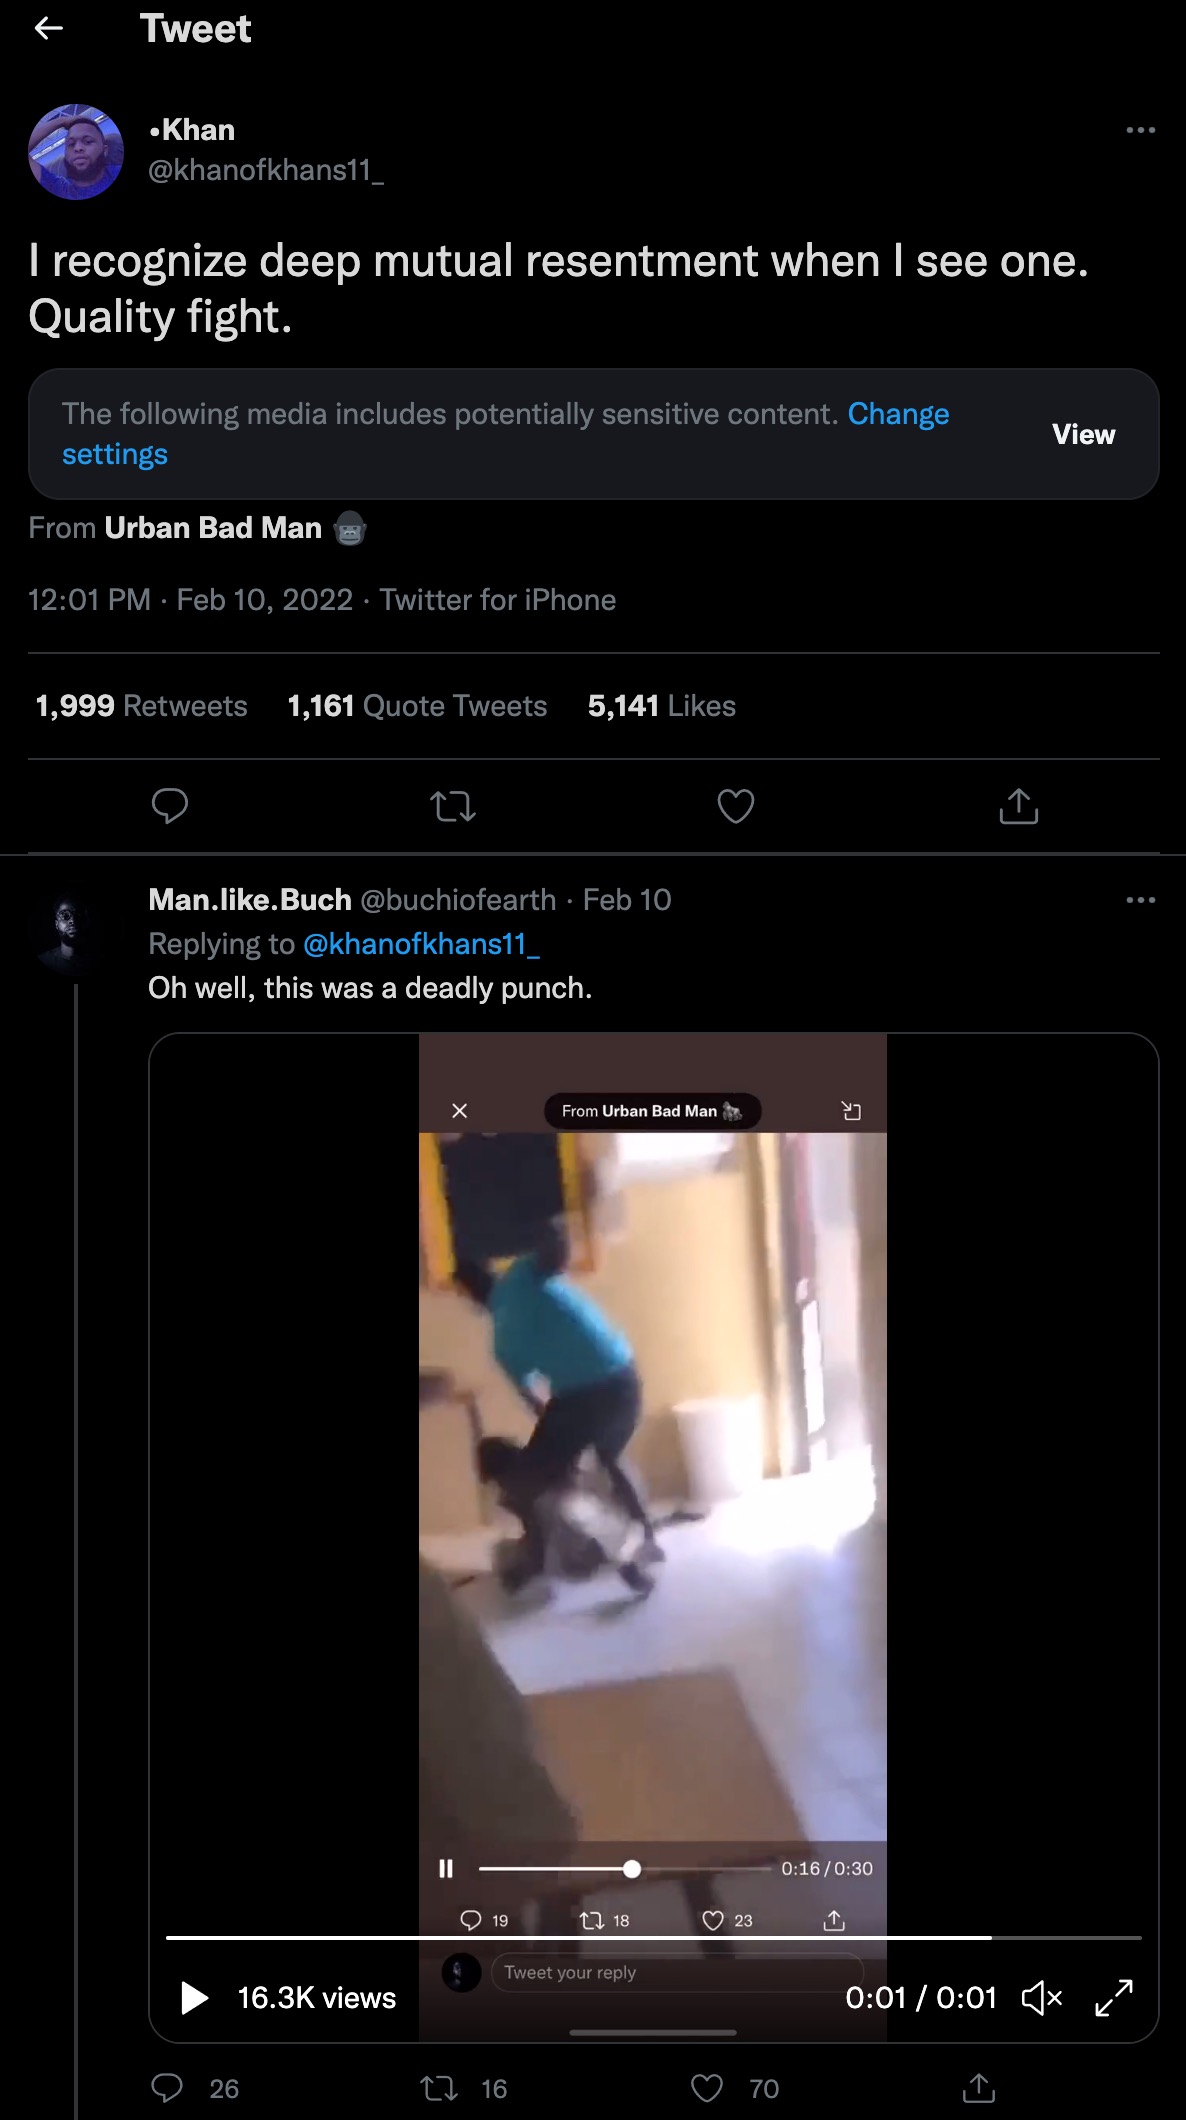Screen dimensions: 1186x2120
Task: Play the reply video
Action: [194, 1998]
